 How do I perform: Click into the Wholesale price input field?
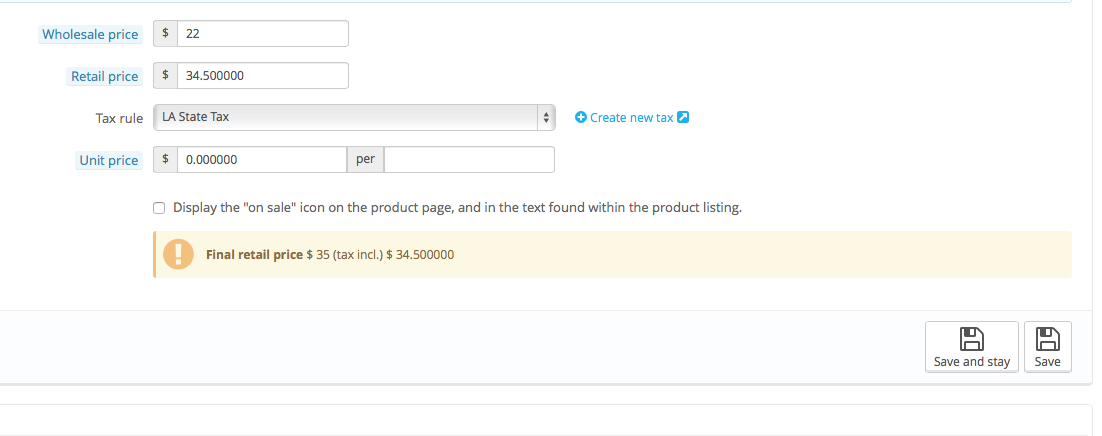pos(262,34)
